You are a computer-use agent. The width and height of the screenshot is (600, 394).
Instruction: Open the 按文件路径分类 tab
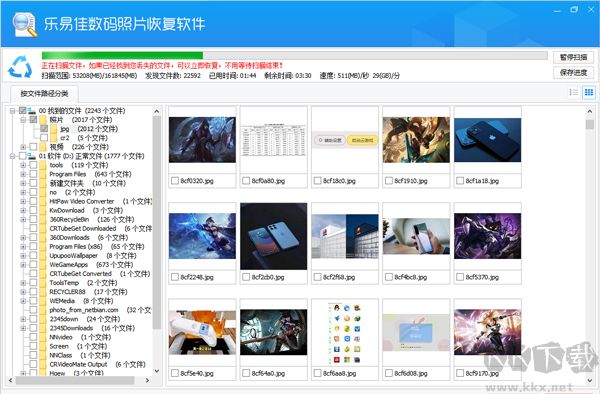[x=44, y=93]
